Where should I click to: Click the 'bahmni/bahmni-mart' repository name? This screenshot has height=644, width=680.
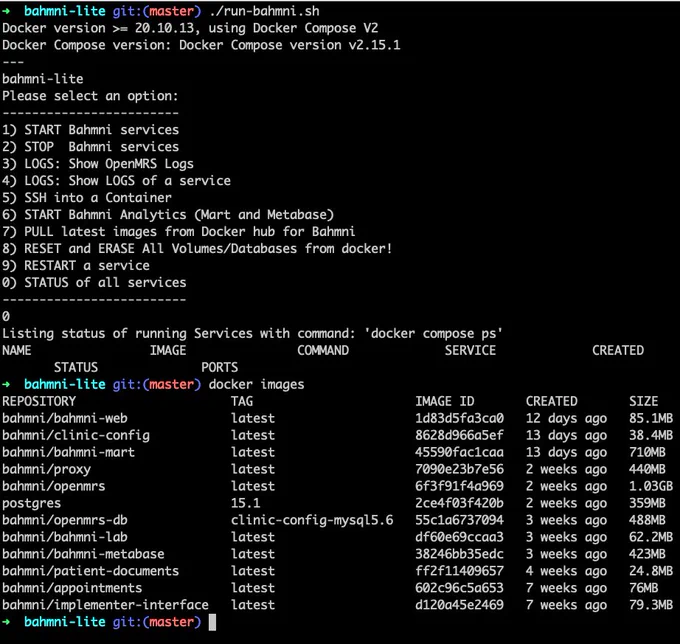click(x=69, y=452)
